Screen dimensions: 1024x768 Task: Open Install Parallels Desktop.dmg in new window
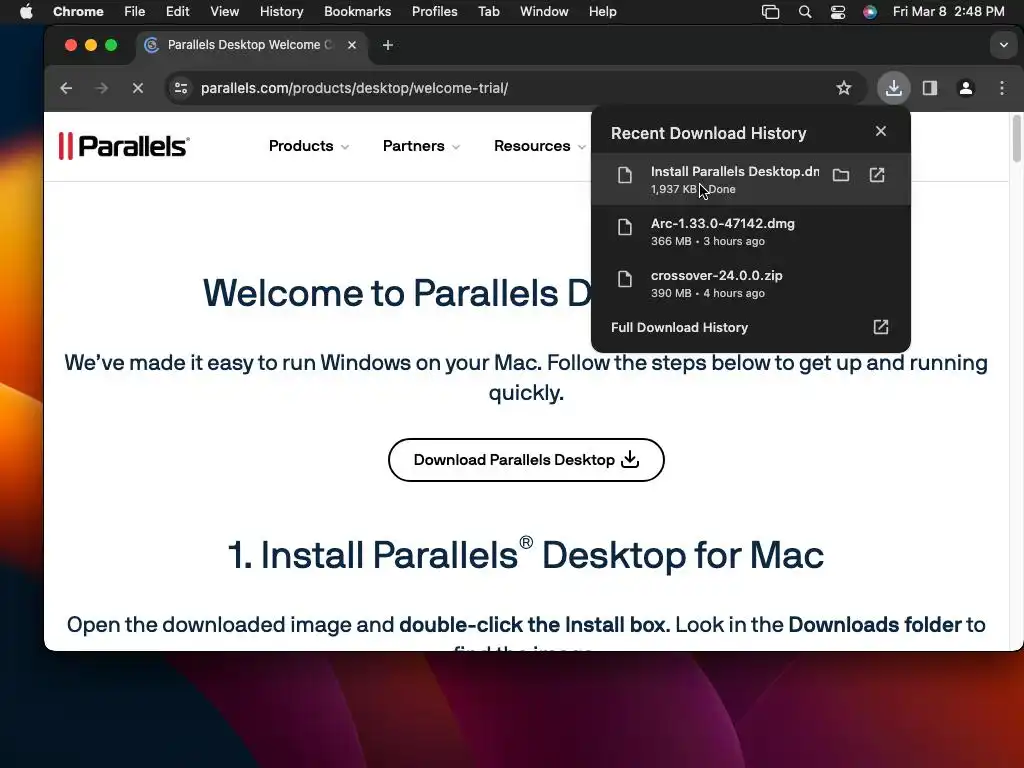[x=877, y=175]
